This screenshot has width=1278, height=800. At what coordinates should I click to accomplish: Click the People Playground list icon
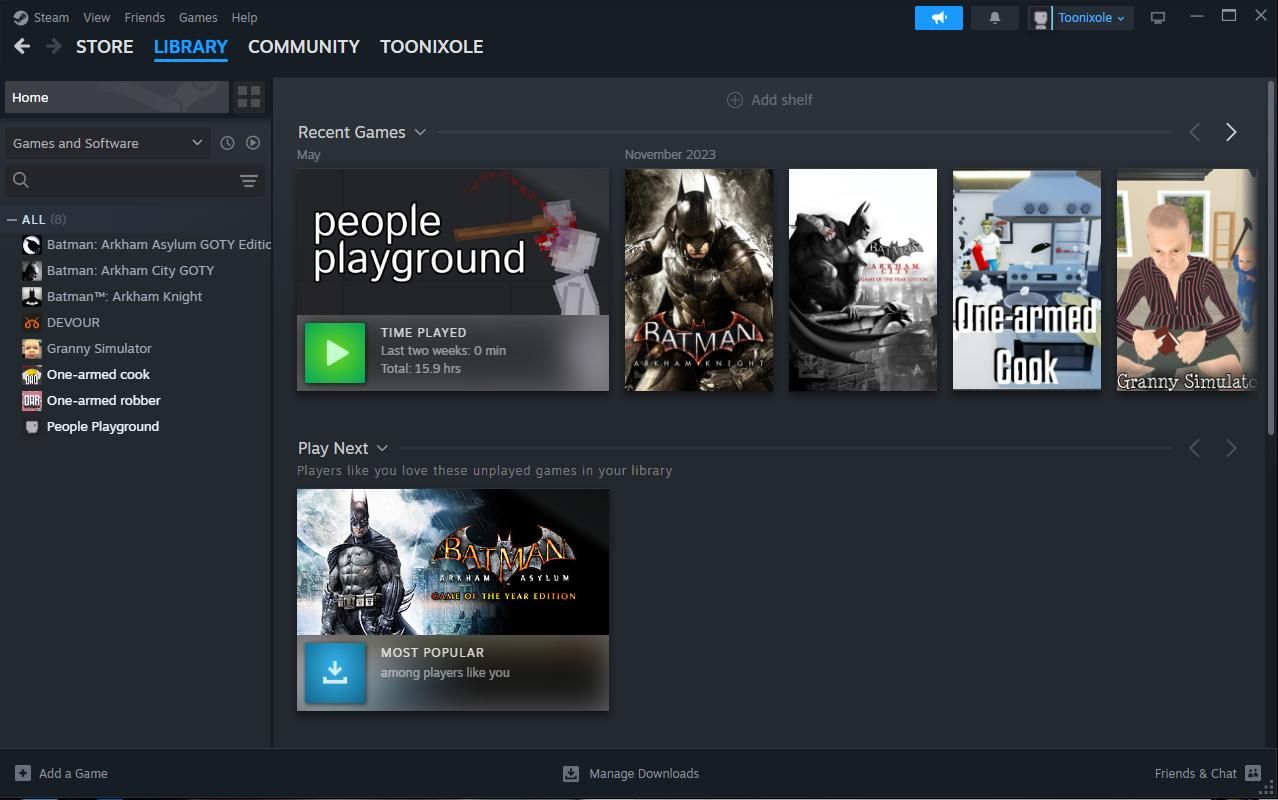click(x=32, y=426)
